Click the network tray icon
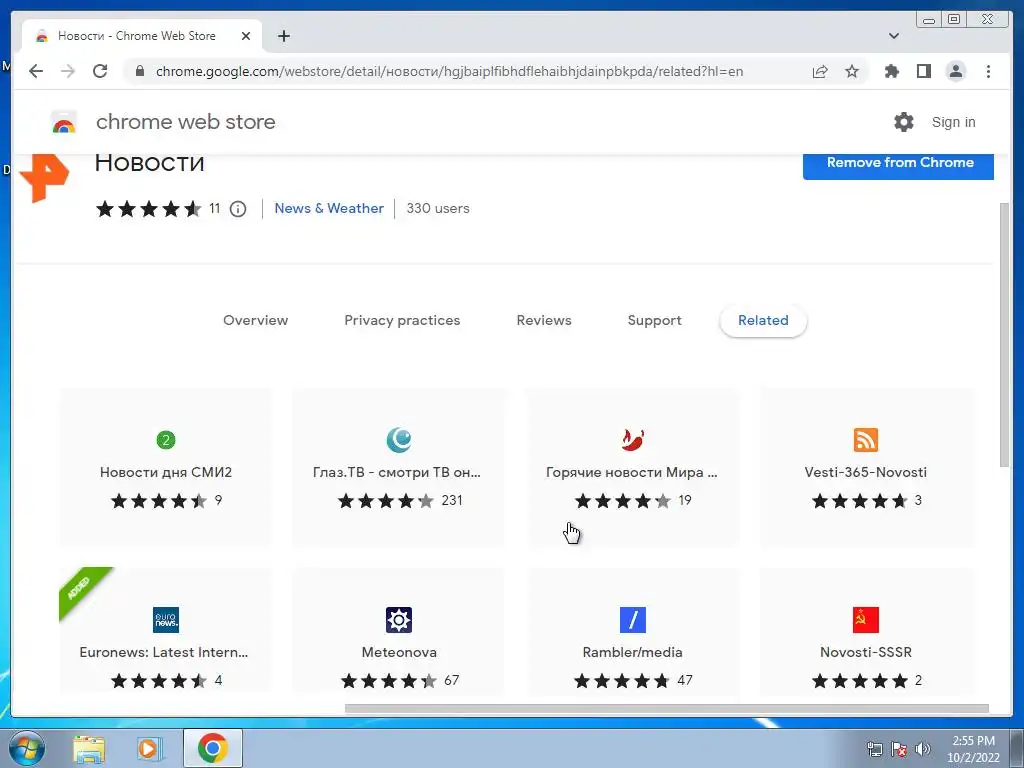The height and width of the screenshot is (768, 1024). (x=874, y=749)
